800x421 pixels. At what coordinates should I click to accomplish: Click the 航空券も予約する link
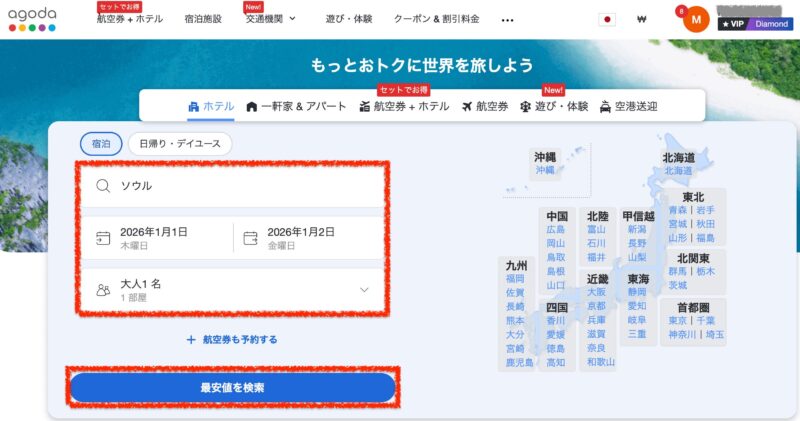232,340
